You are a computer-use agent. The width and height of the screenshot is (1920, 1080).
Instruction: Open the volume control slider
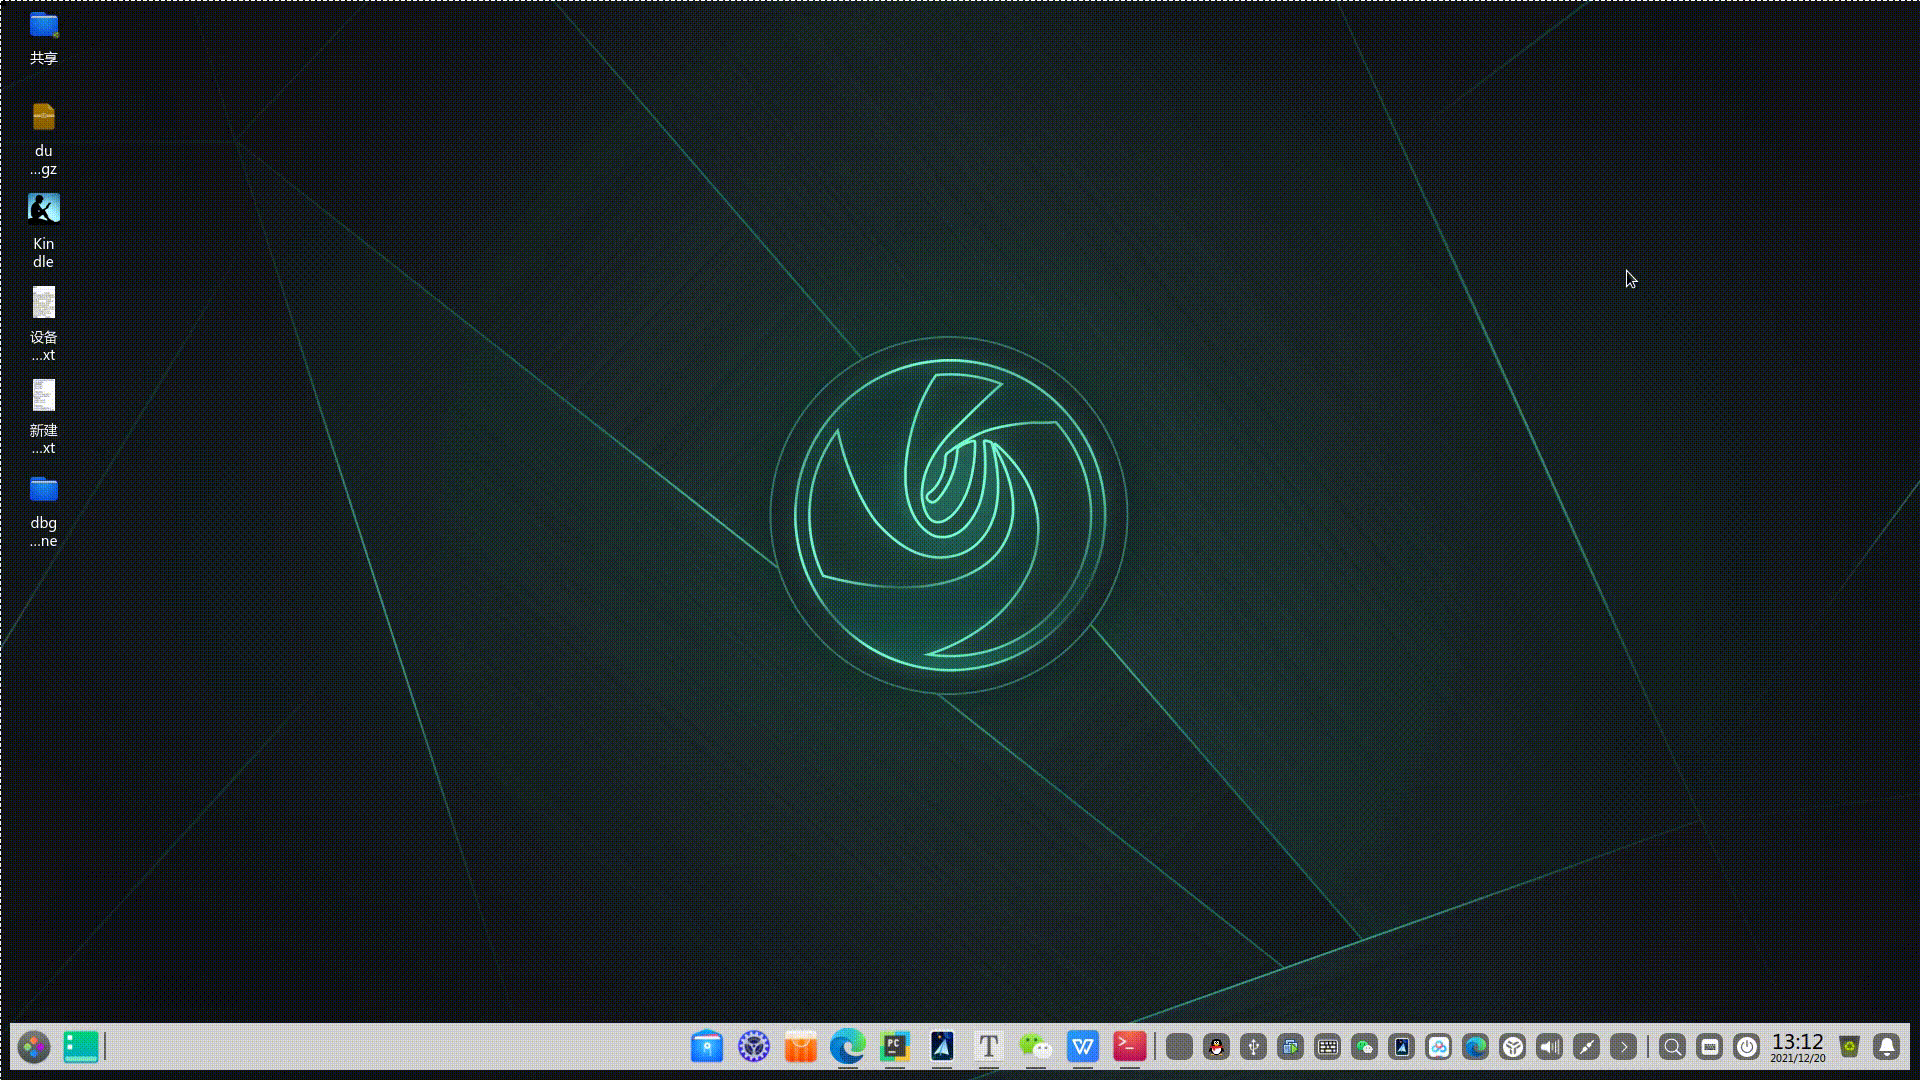tap(1550, 1048)
